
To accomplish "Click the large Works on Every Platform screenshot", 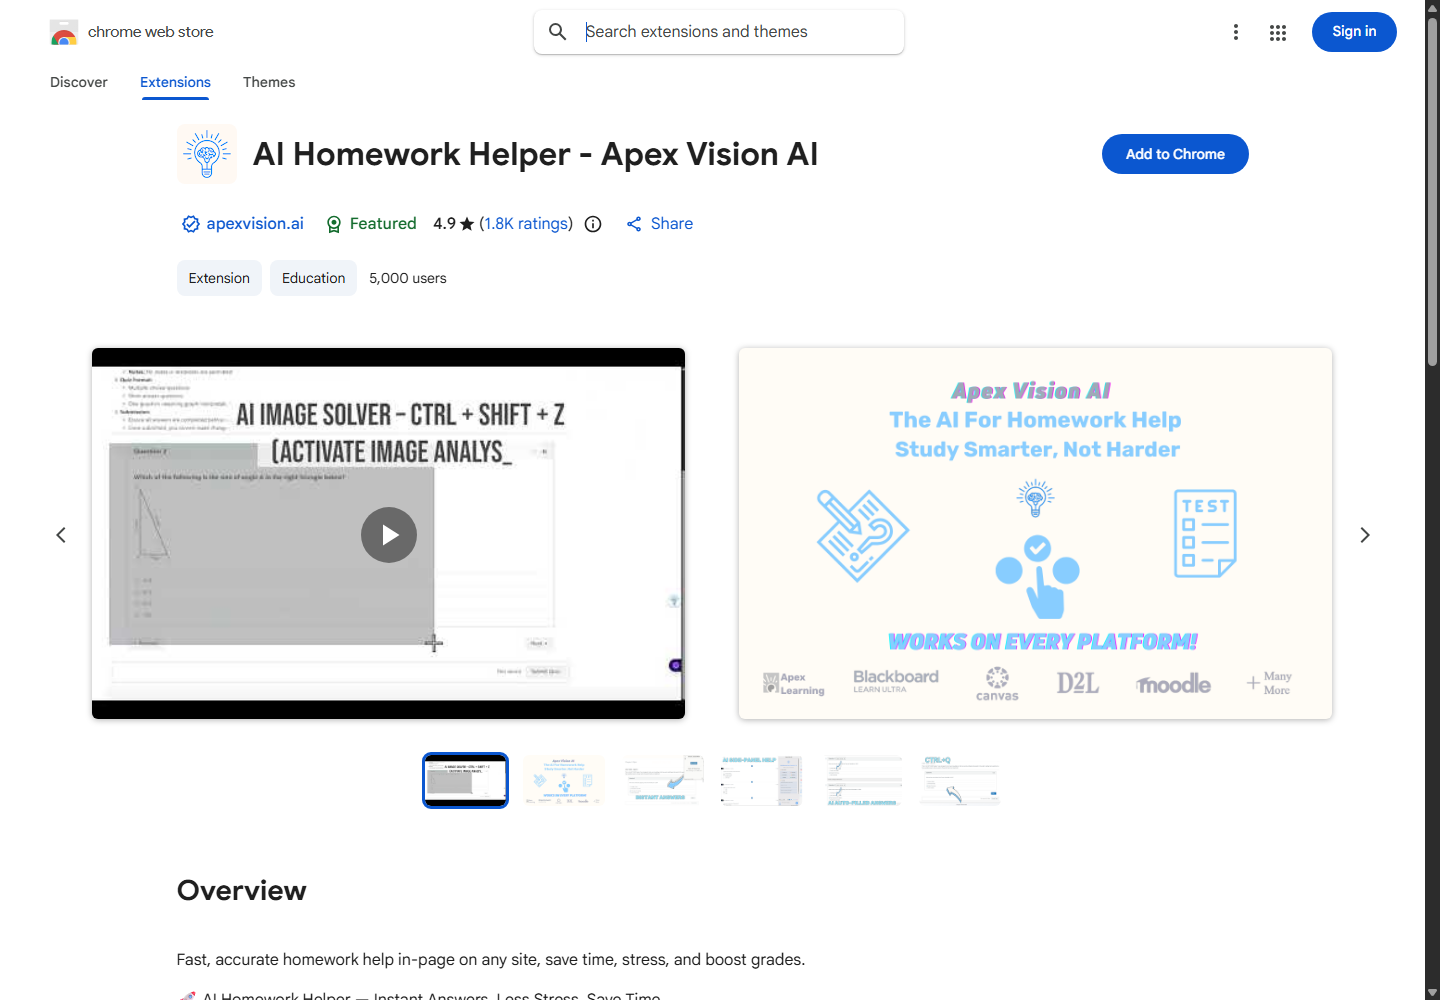I will (1035, 533).
